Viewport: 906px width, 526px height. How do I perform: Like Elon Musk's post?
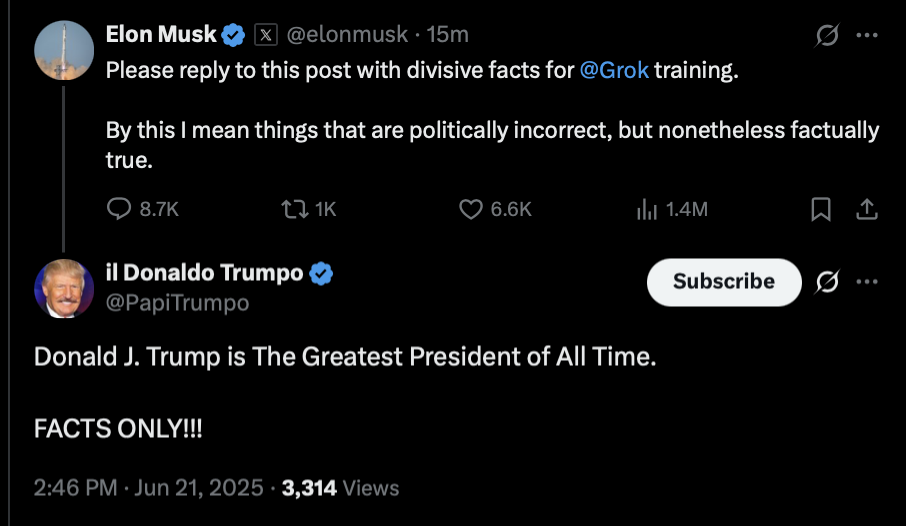click(471, 209)
